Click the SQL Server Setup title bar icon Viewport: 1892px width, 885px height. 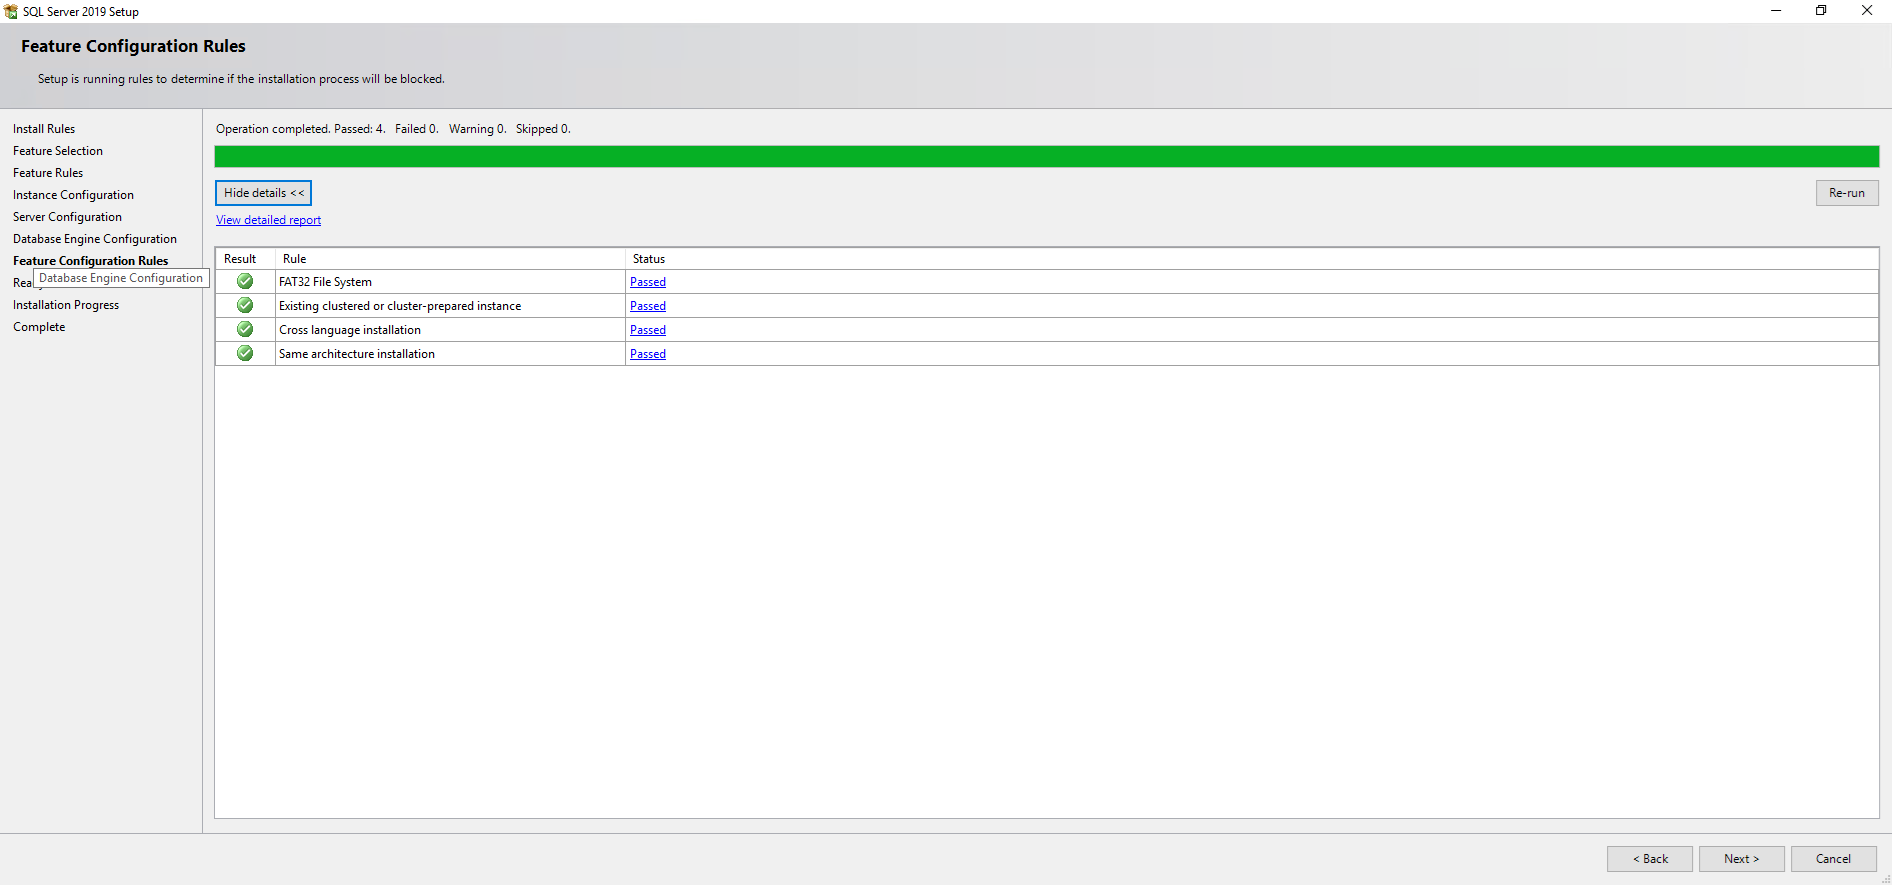(x=11, y=12)
